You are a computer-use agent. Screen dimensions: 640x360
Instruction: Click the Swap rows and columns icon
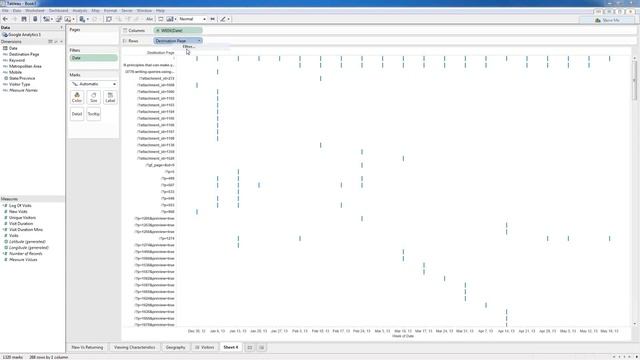(109, 19)
